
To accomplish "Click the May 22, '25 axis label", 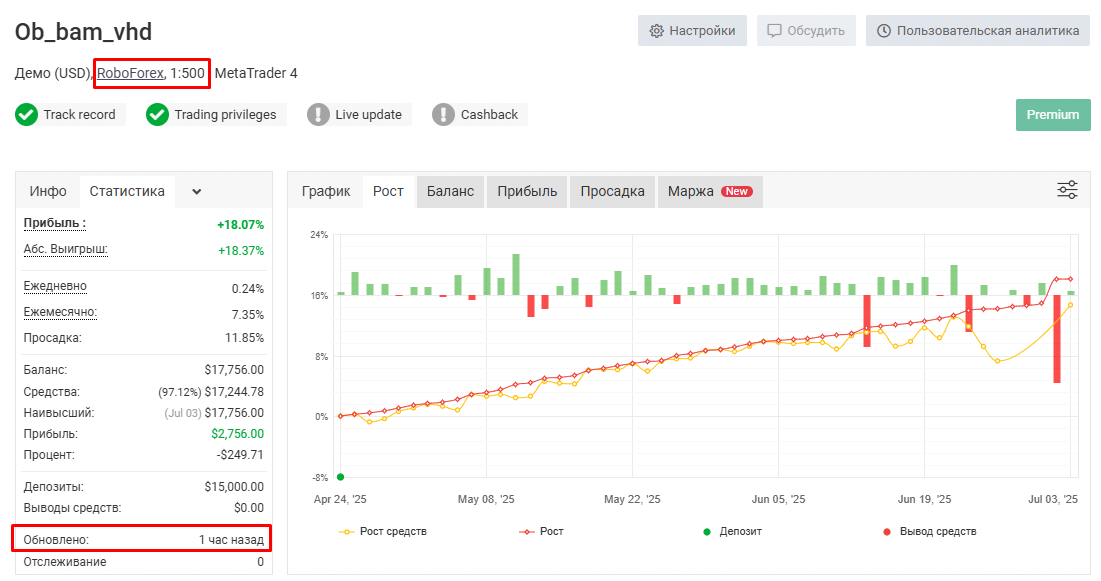I will click(x=632, y=500).
